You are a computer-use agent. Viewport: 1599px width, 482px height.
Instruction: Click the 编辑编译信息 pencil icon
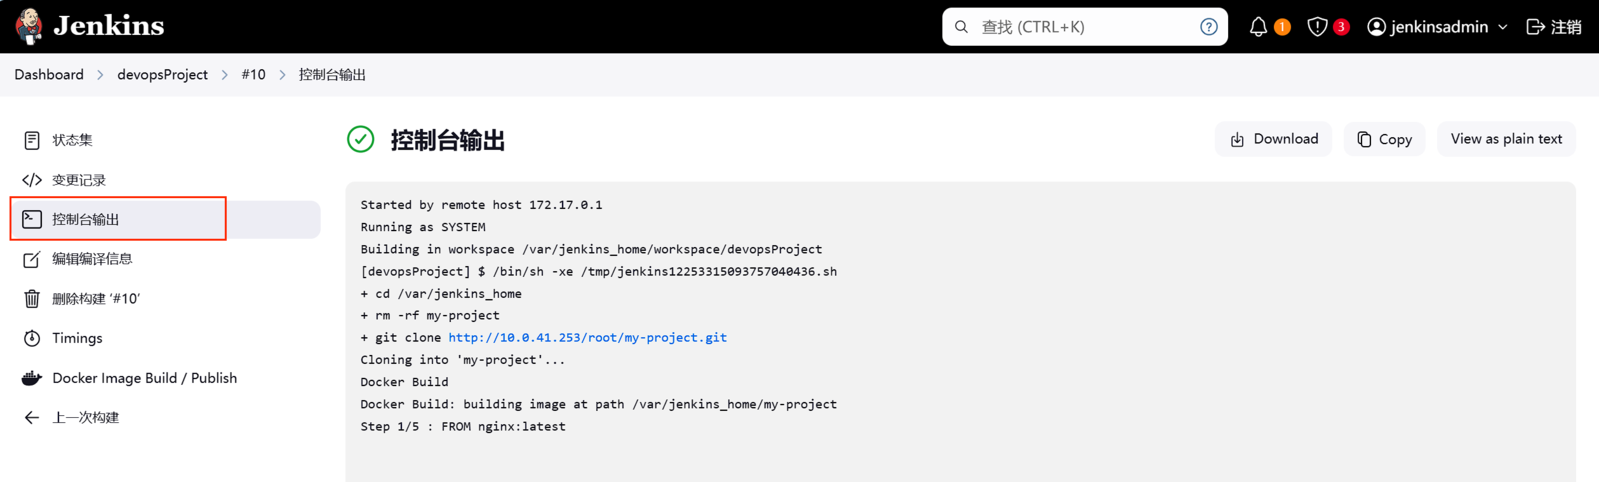tap(32, 259)
